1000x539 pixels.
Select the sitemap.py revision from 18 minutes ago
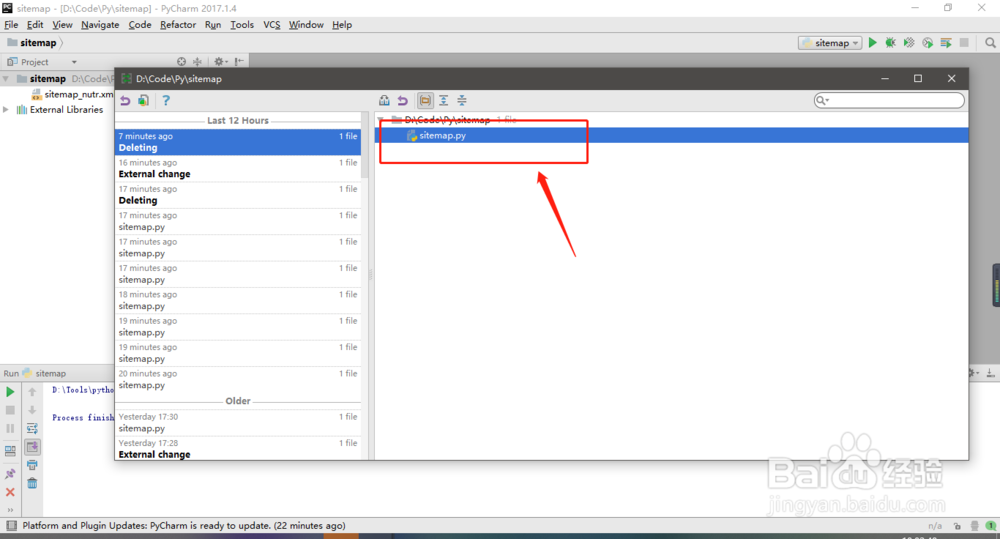click(238, 300)
